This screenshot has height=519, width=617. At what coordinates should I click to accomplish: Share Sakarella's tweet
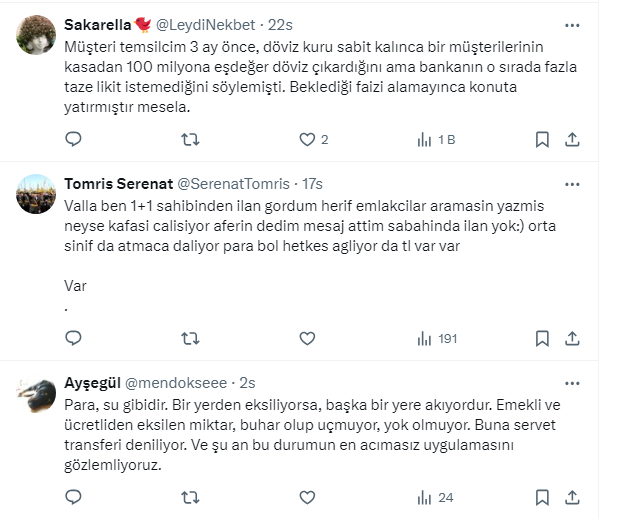click(573, 139)
